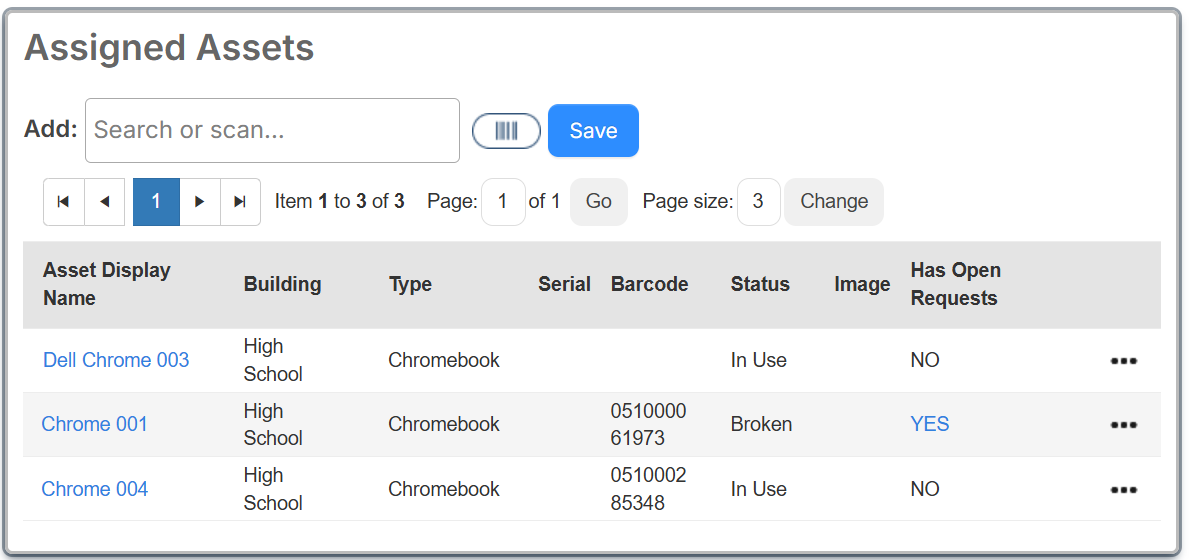Select High School building in Chrome 004 row
The height and width of the screenshot is (560, 1189).
click(x=273, y=489)
